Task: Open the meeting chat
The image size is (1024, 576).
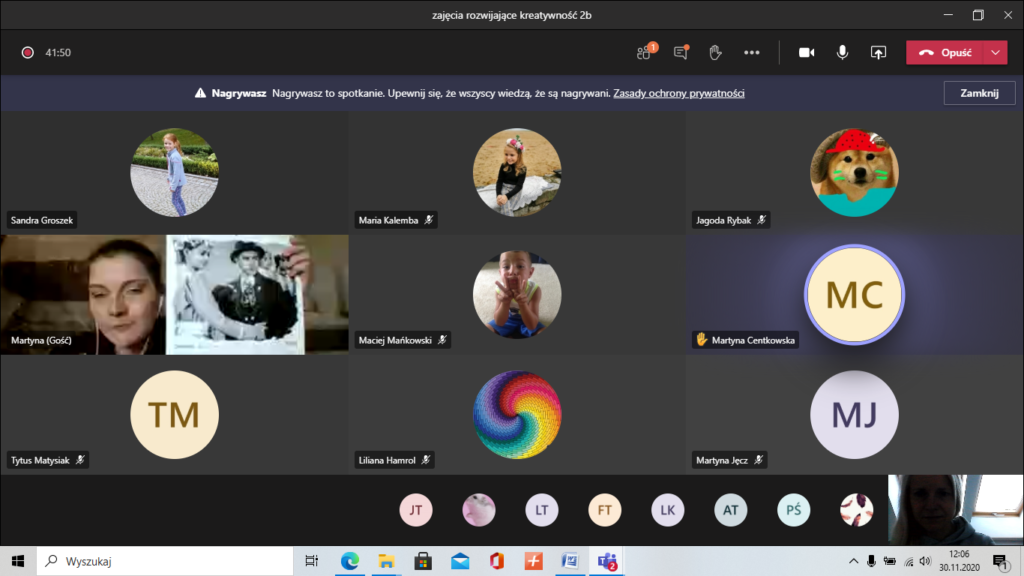Action: [681, 52]
